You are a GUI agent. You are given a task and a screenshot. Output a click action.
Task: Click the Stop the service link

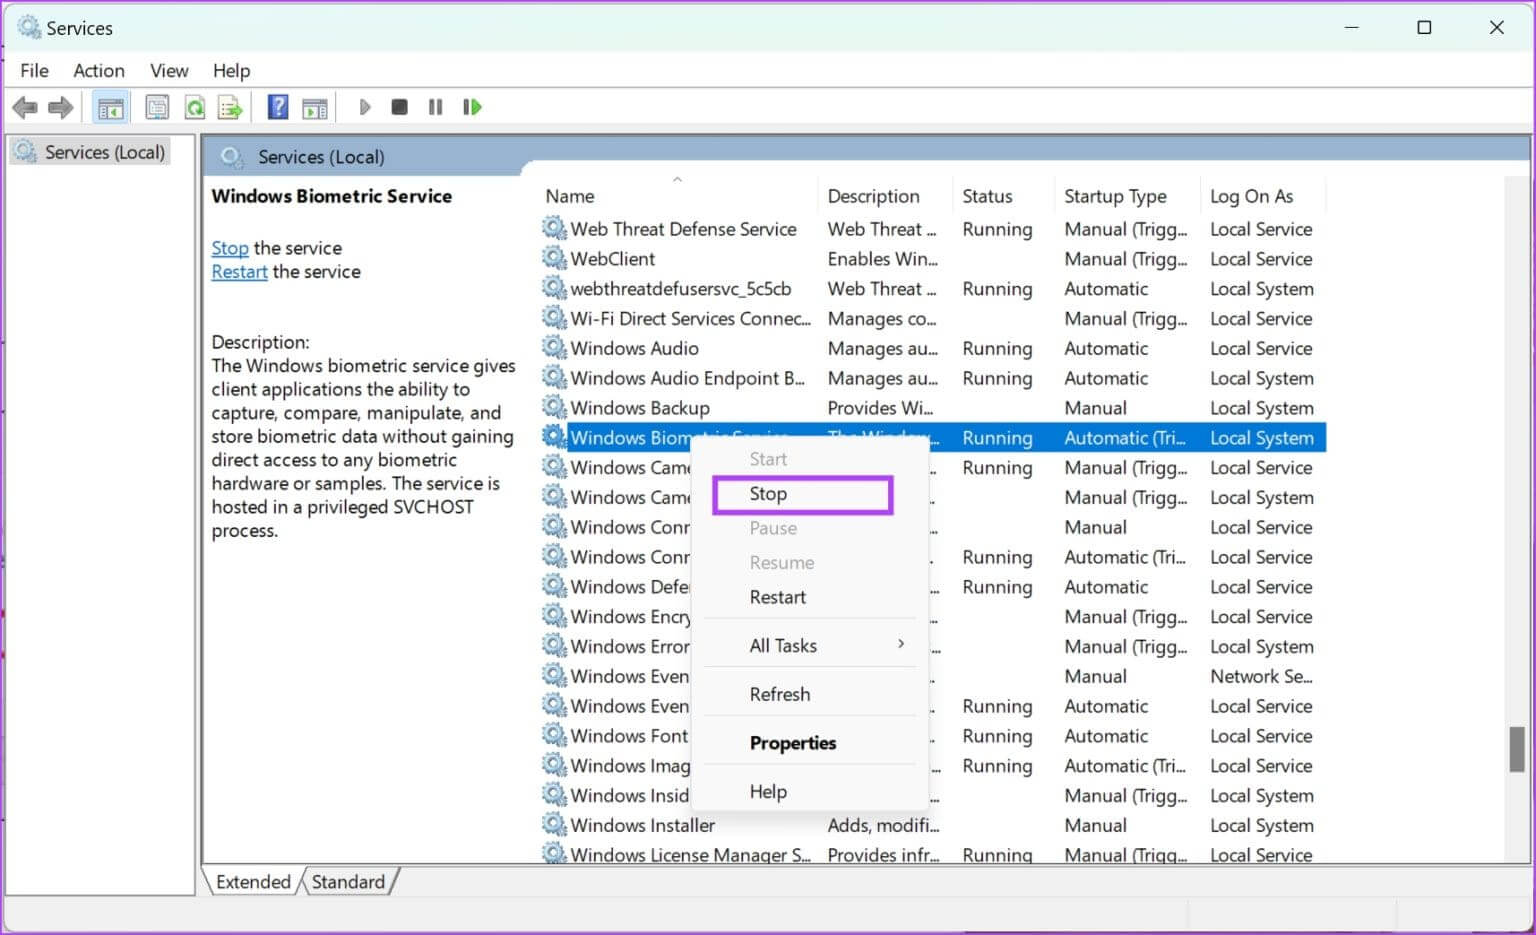(x=229, y=247)
